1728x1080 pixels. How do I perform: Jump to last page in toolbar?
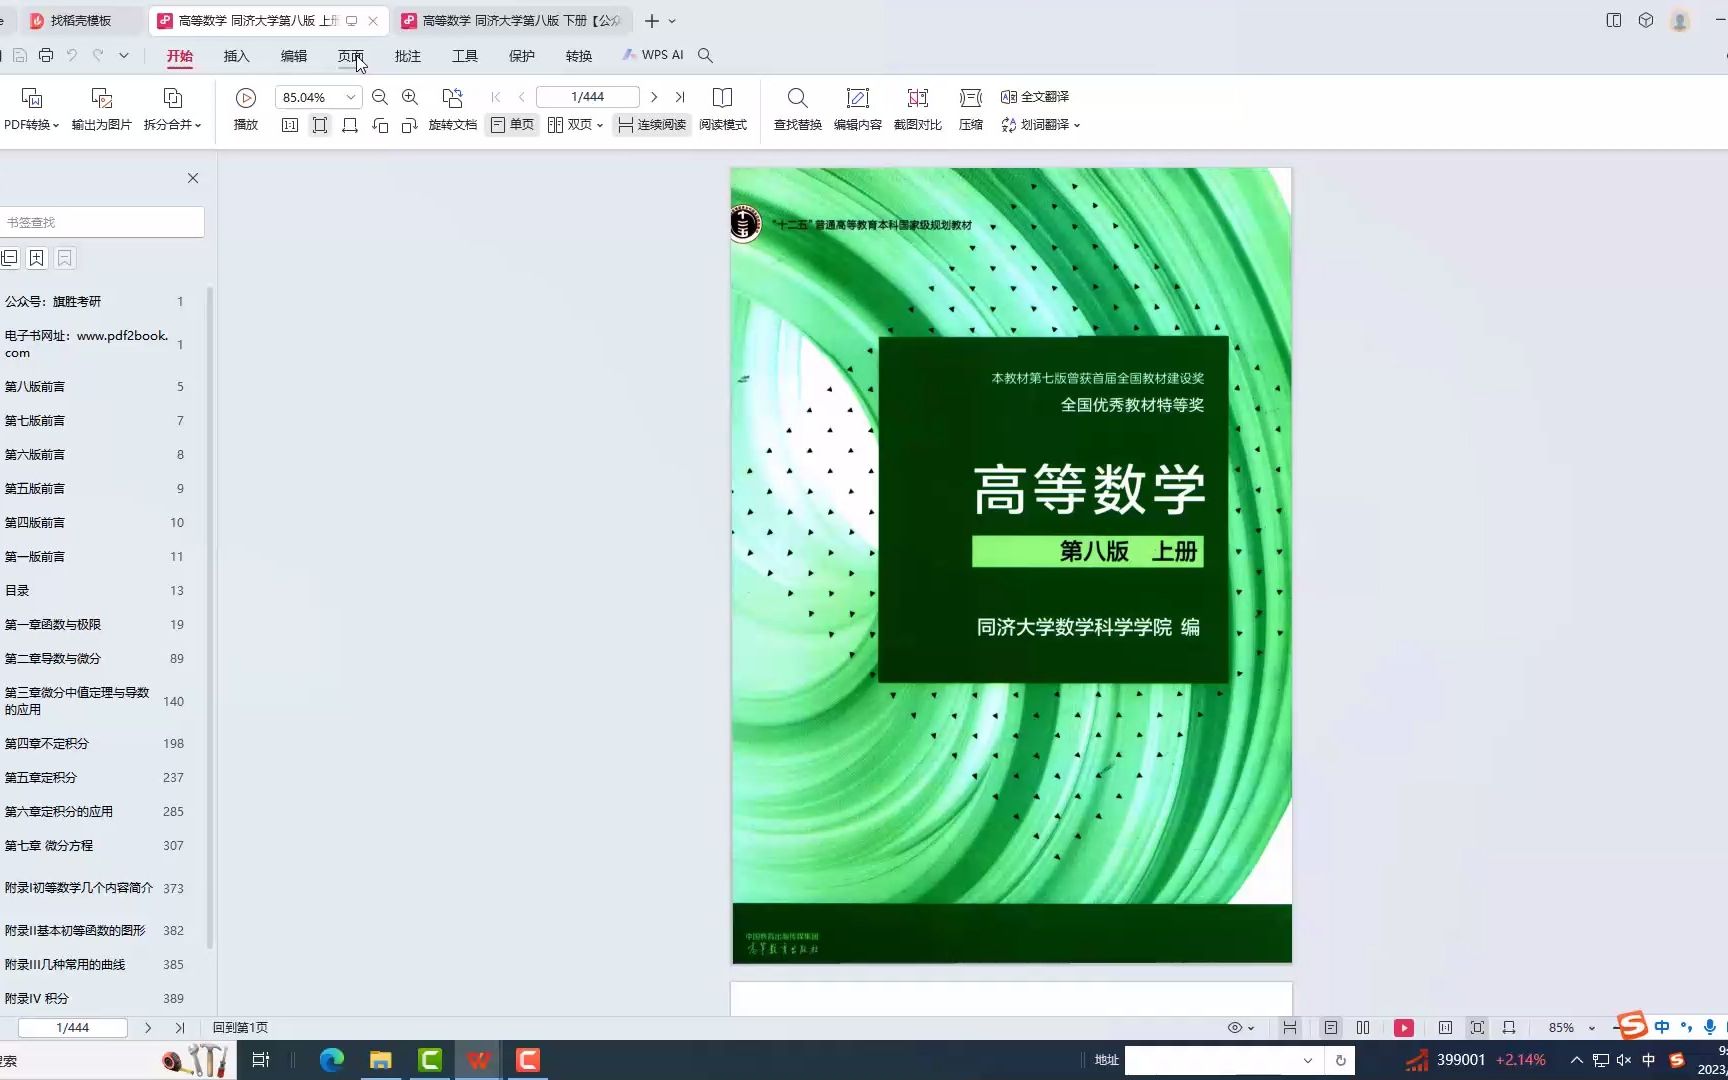(680, 97)
